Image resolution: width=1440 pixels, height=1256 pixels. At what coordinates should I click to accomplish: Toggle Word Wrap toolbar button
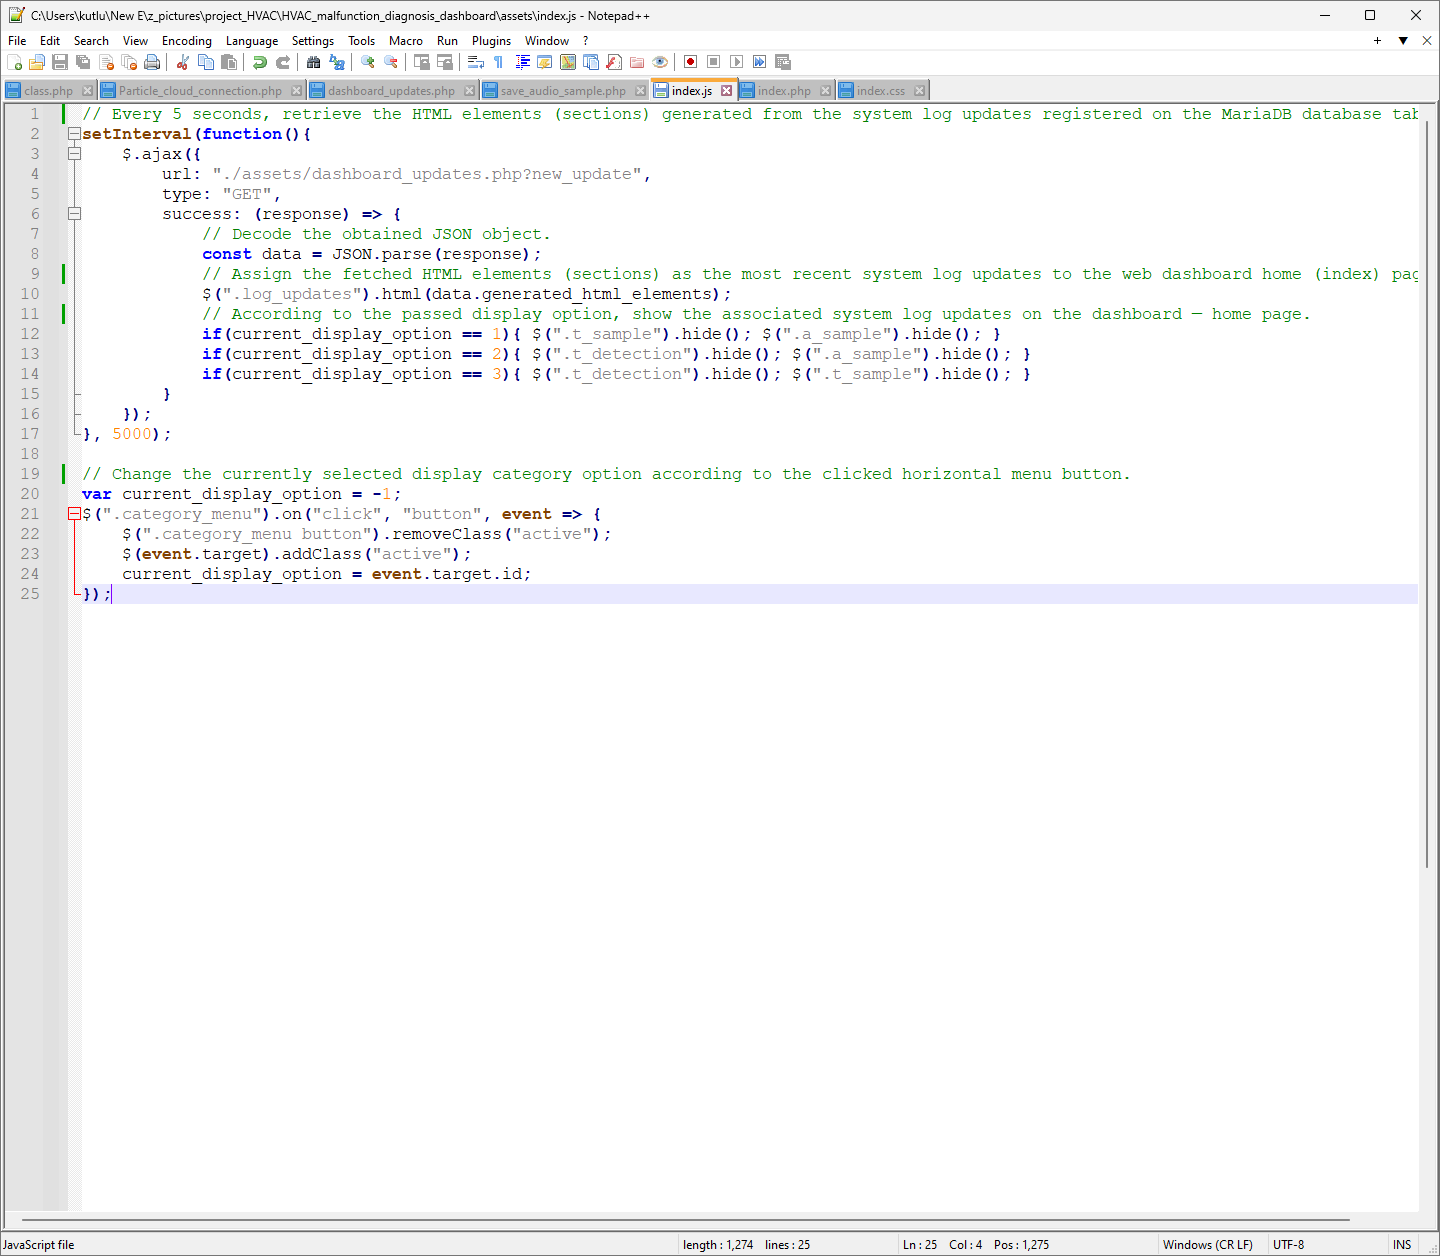click(476, 62)
